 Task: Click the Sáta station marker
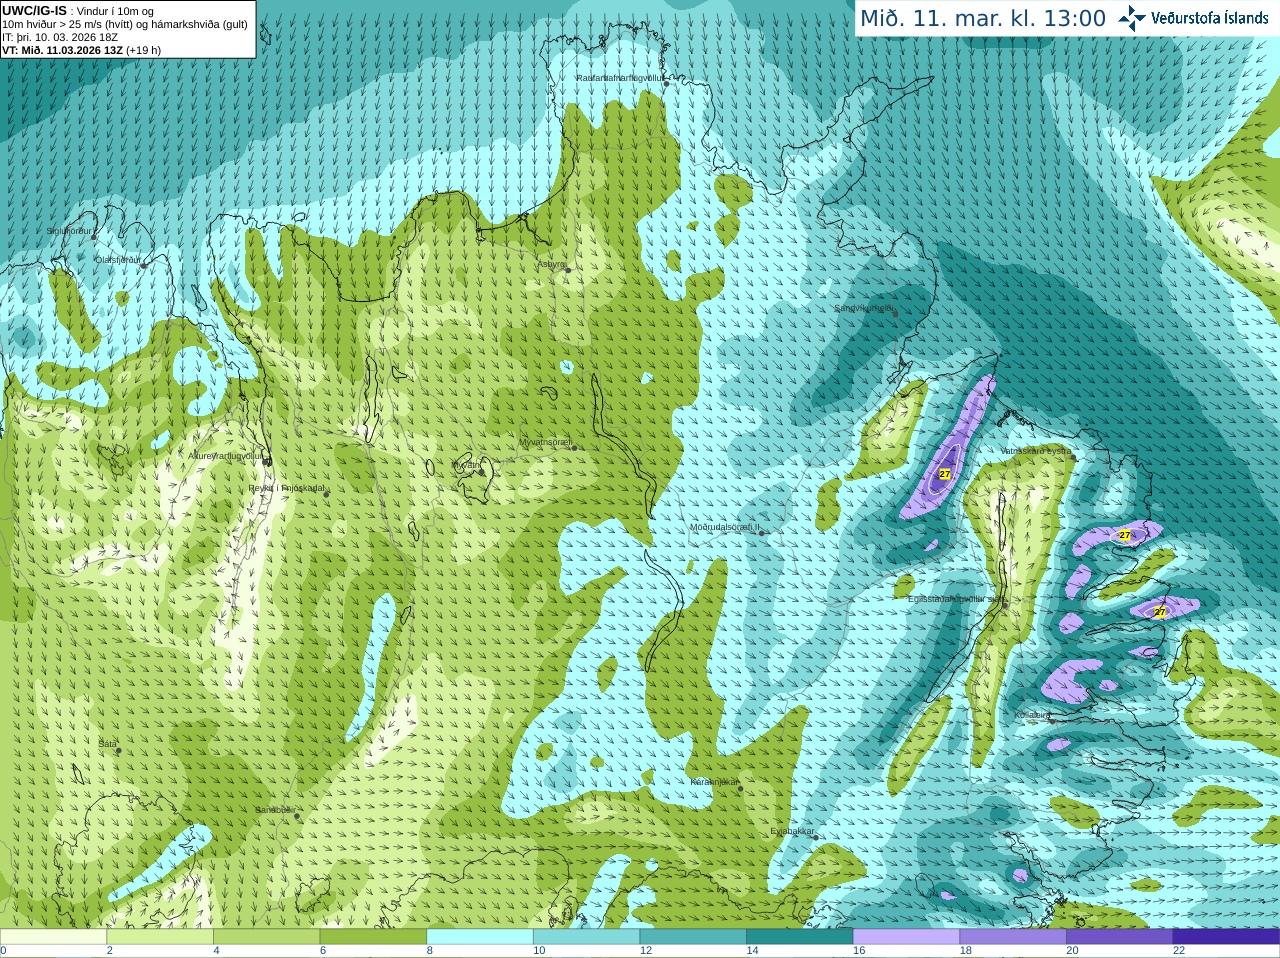pyautogui.click(x=119, y=751)
